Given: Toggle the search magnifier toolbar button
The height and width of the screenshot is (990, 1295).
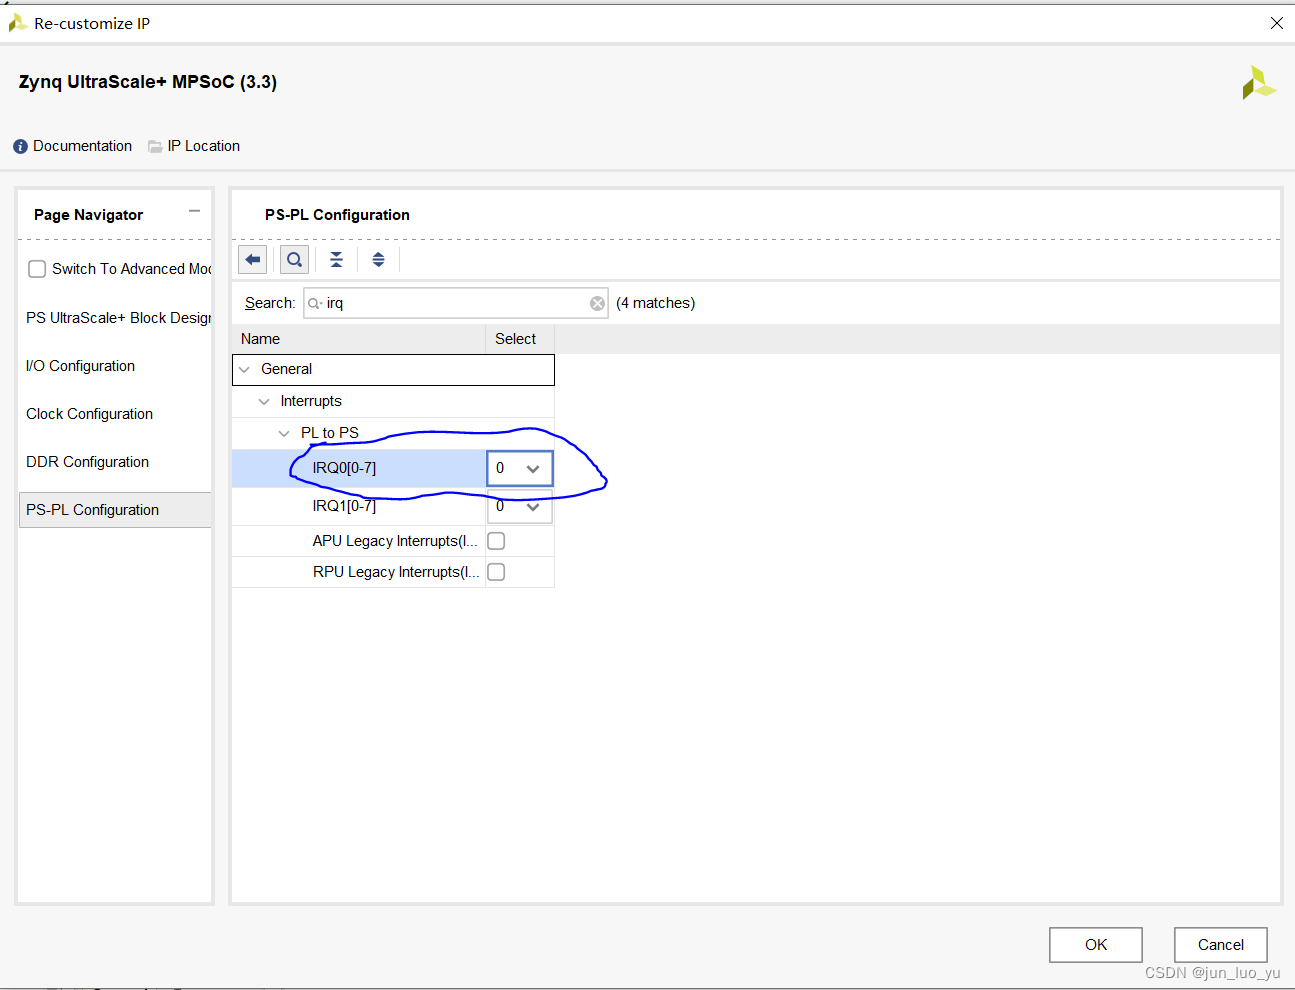Looking at the screenshot, I should point(294,260).
